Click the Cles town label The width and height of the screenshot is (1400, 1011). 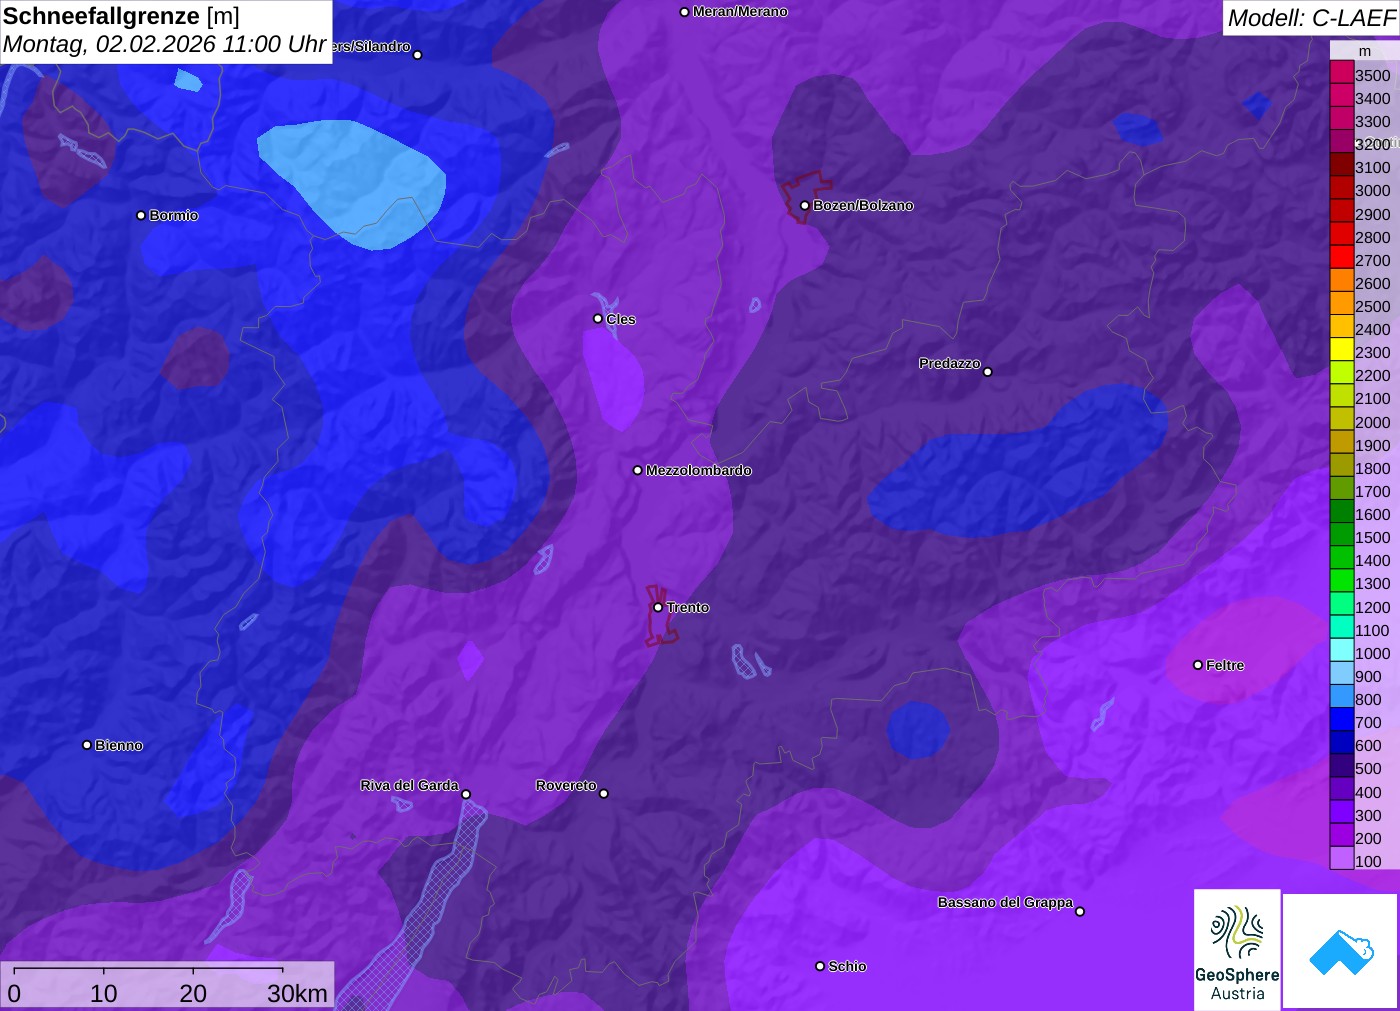pyautogui.click(x=620, y=319)
